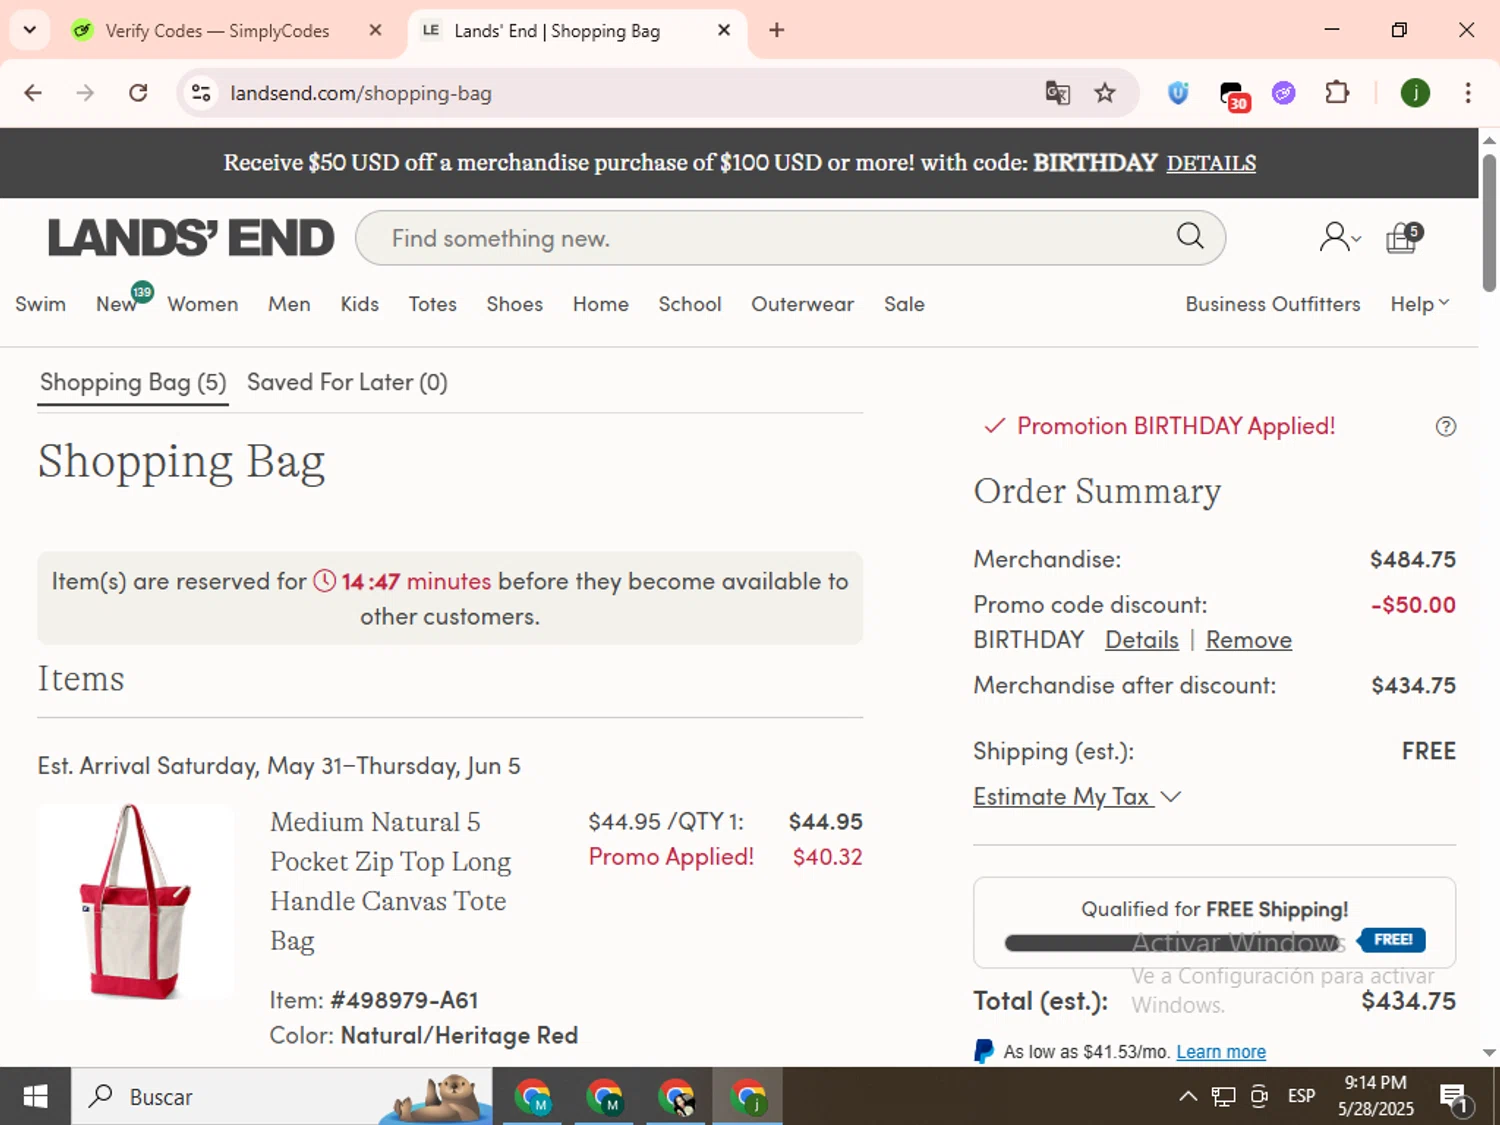Image resolution: width=1500 pixels, height=1125 pixels.
Task: Click the PayPal logo icon
Action: 984,1051
